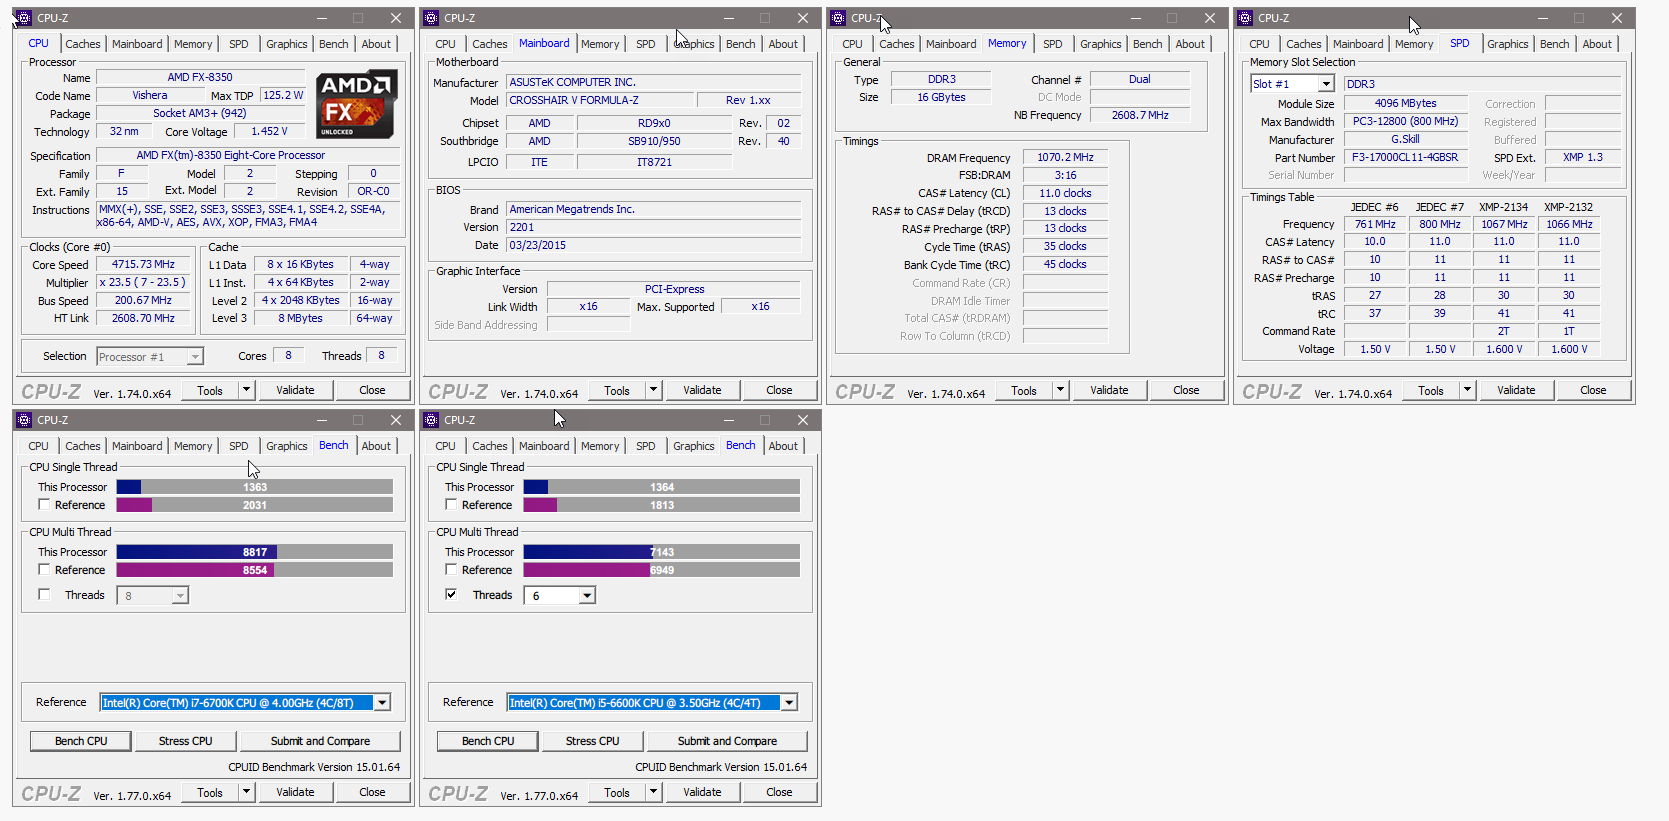Viewport: 1669px width, 821px height.
Task: Select the Bench tab in the SPD window
Action: pyautogui.click(x=1554, y=44)
